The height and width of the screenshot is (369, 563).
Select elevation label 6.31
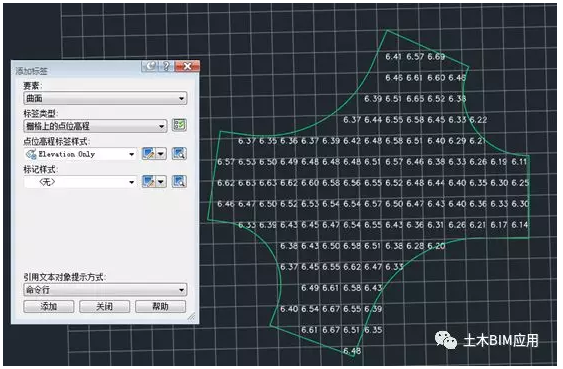coord(436,225)
